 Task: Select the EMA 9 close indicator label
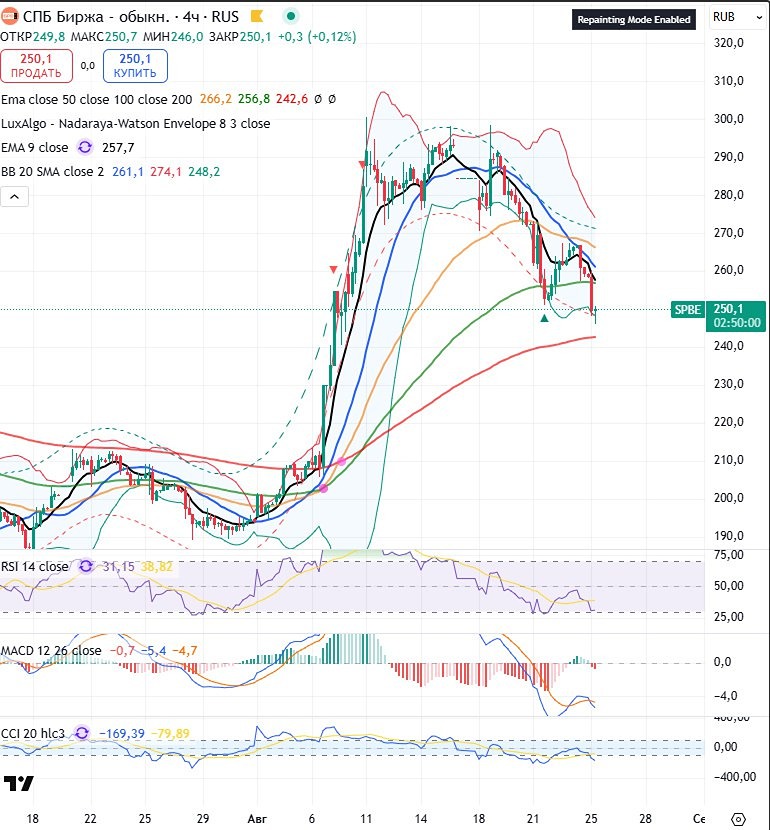34,147
